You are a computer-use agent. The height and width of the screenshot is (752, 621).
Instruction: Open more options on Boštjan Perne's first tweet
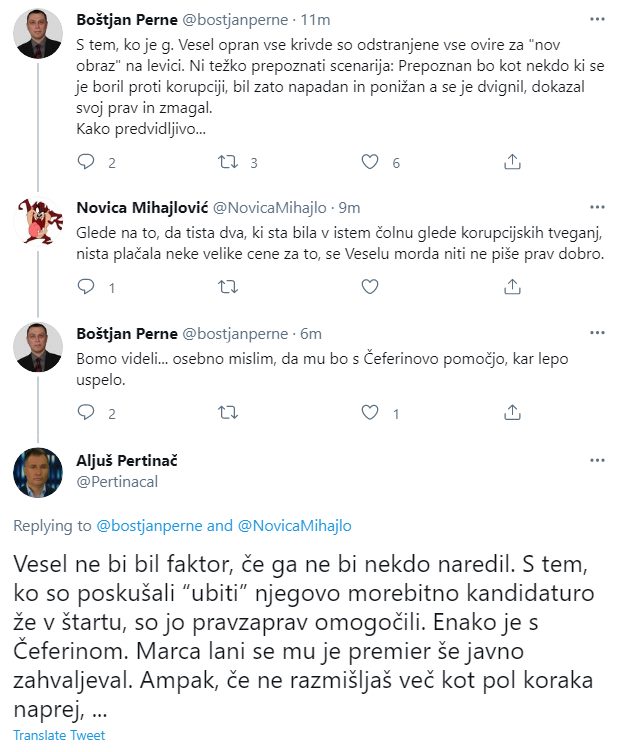(x=597, y=19)
